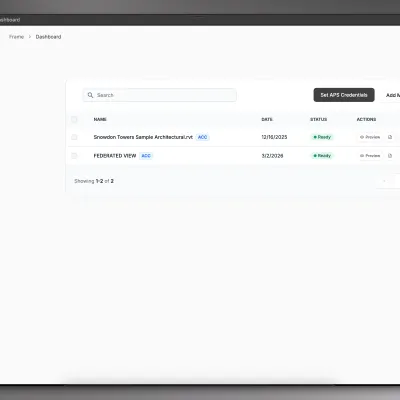
Task: Click the Set APS Credentials button
Action: tap(344, 95)
